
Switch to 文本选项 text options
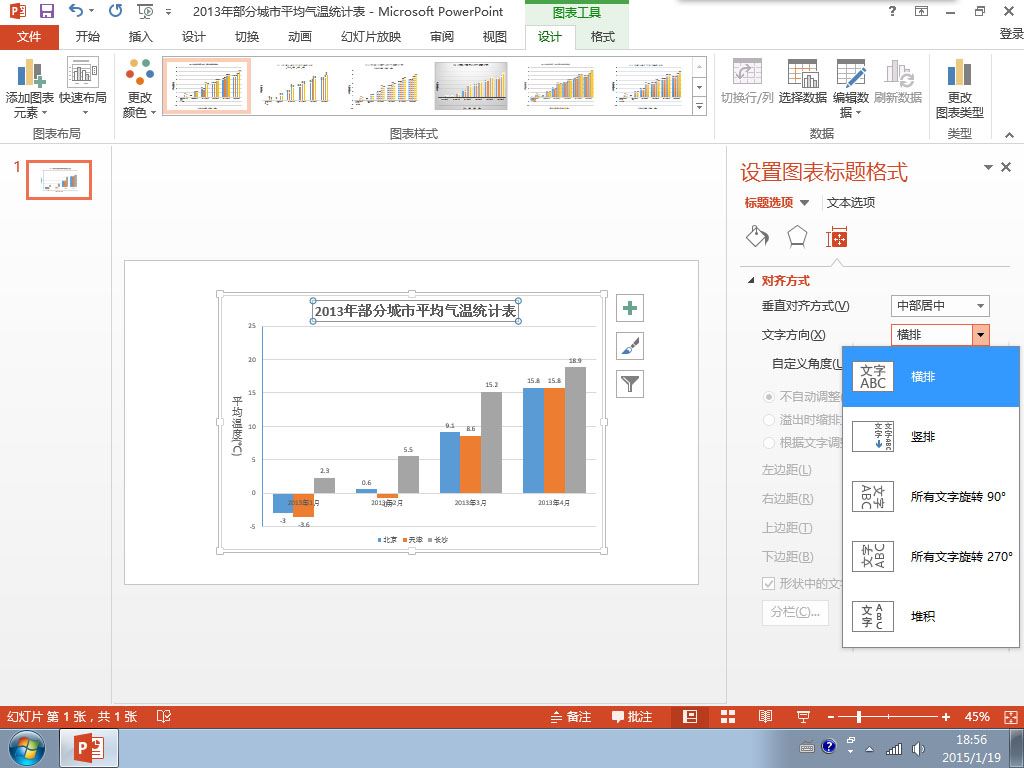tap(850, 202)
